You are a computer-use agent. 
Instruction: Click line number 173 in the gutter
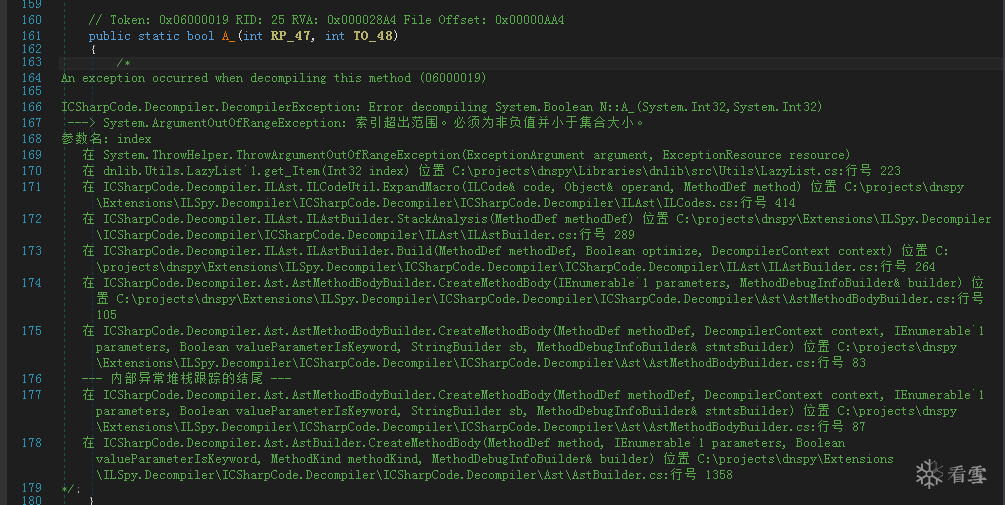point(31,251)
